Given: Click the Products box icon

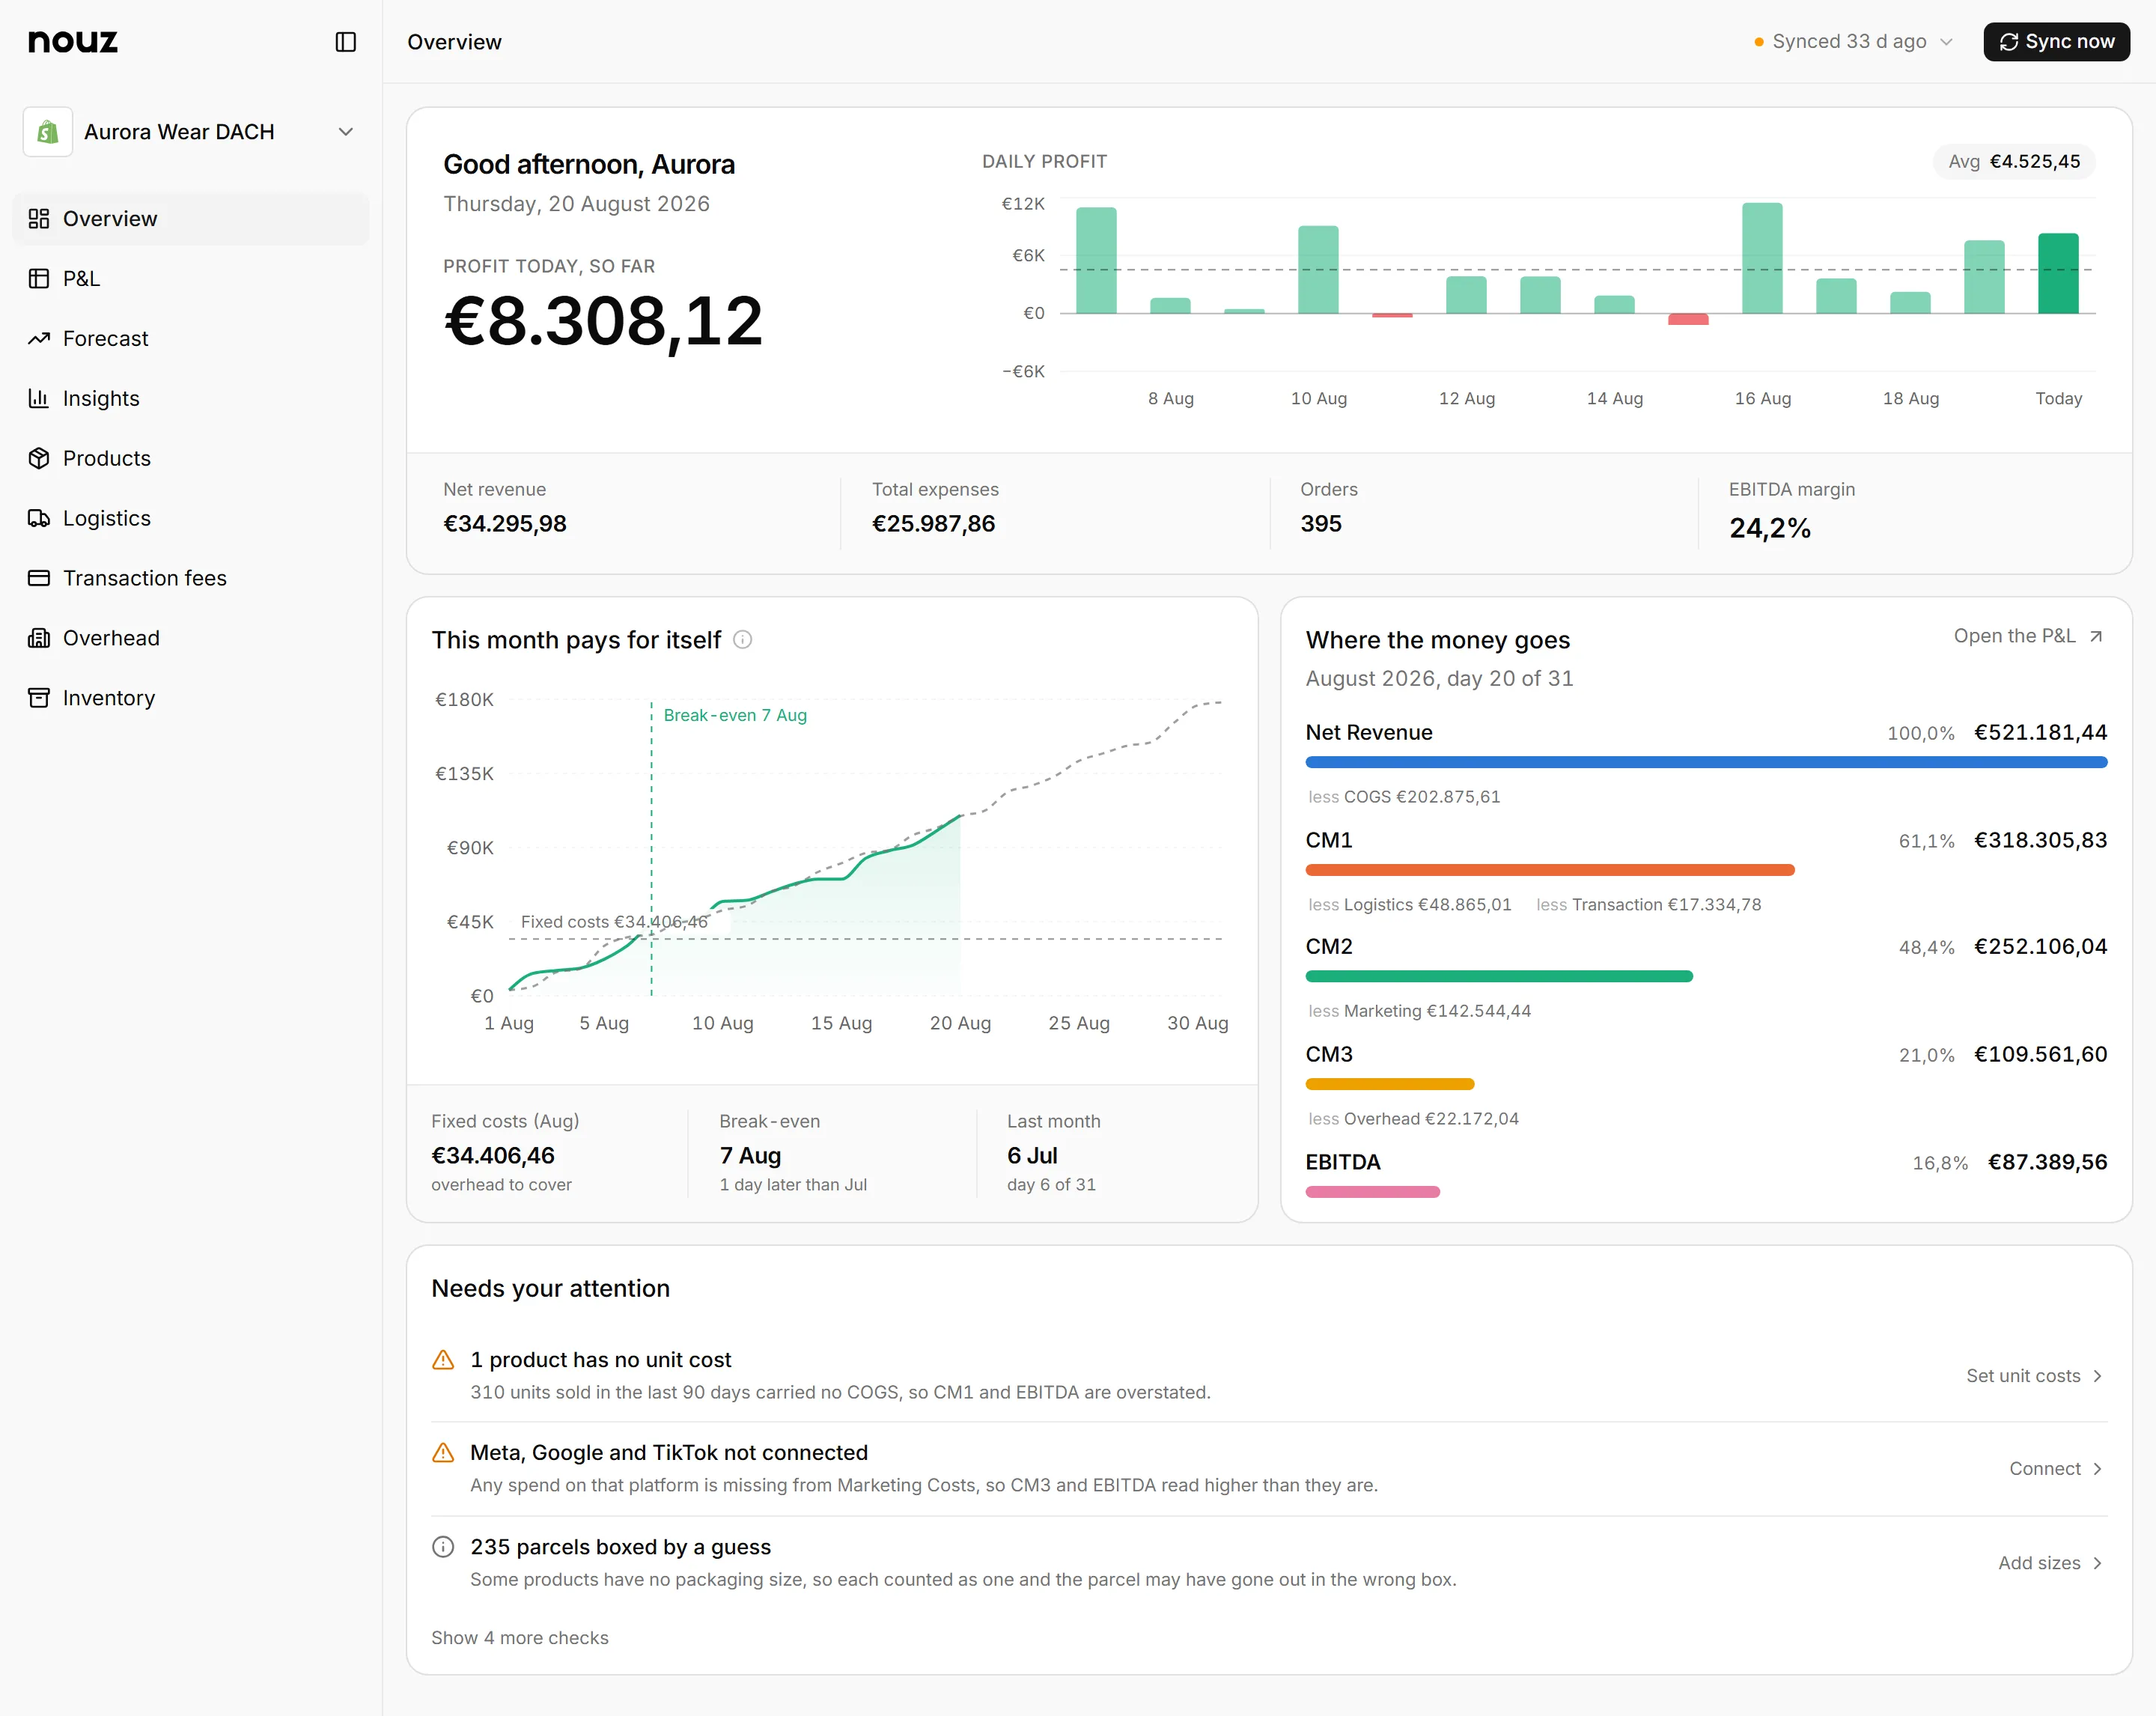Looking at the screenshot, I should point(39,458).
